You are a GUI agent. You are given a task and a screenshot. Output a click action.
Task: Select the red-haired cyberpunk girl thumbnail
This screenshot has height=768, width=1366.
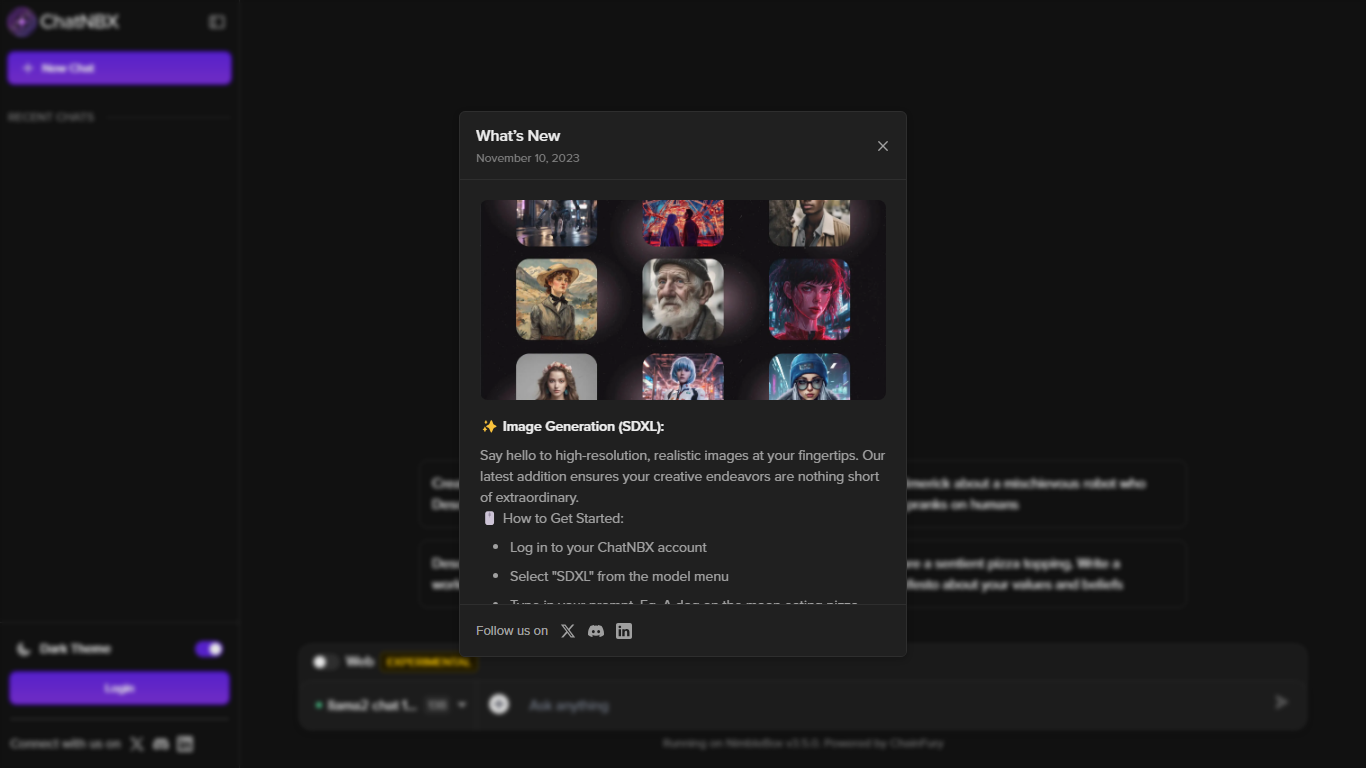click(809, 300)
